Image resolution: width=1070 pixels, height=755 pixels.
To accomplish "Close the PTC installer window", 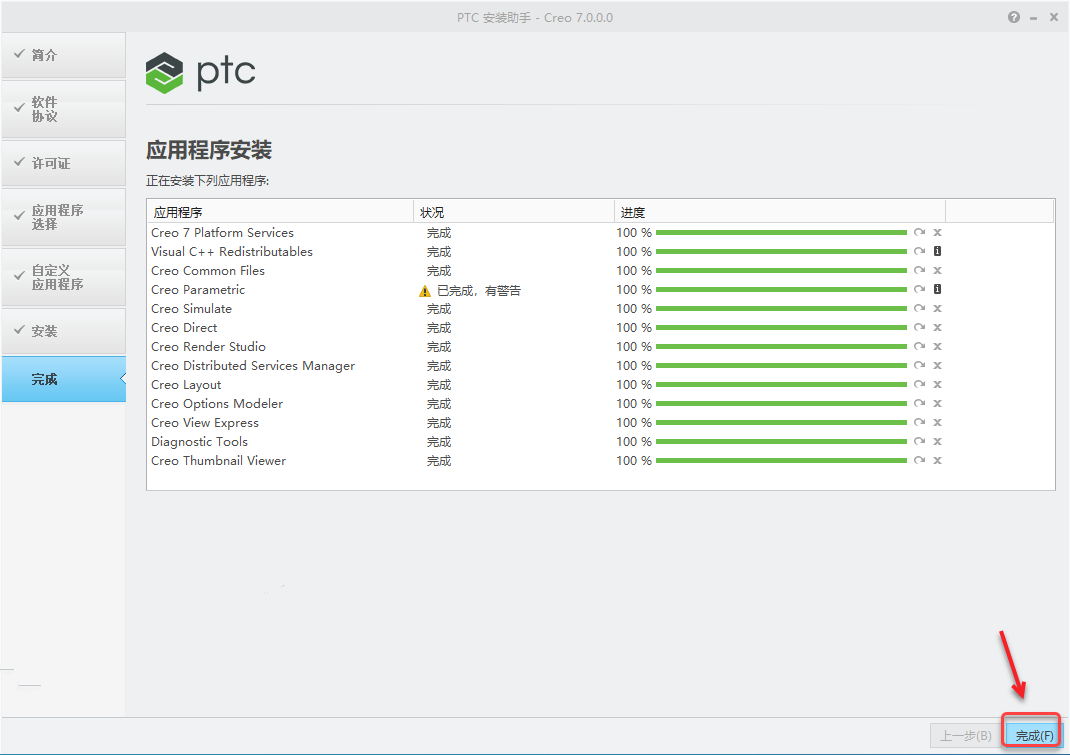I will 1054,17.
